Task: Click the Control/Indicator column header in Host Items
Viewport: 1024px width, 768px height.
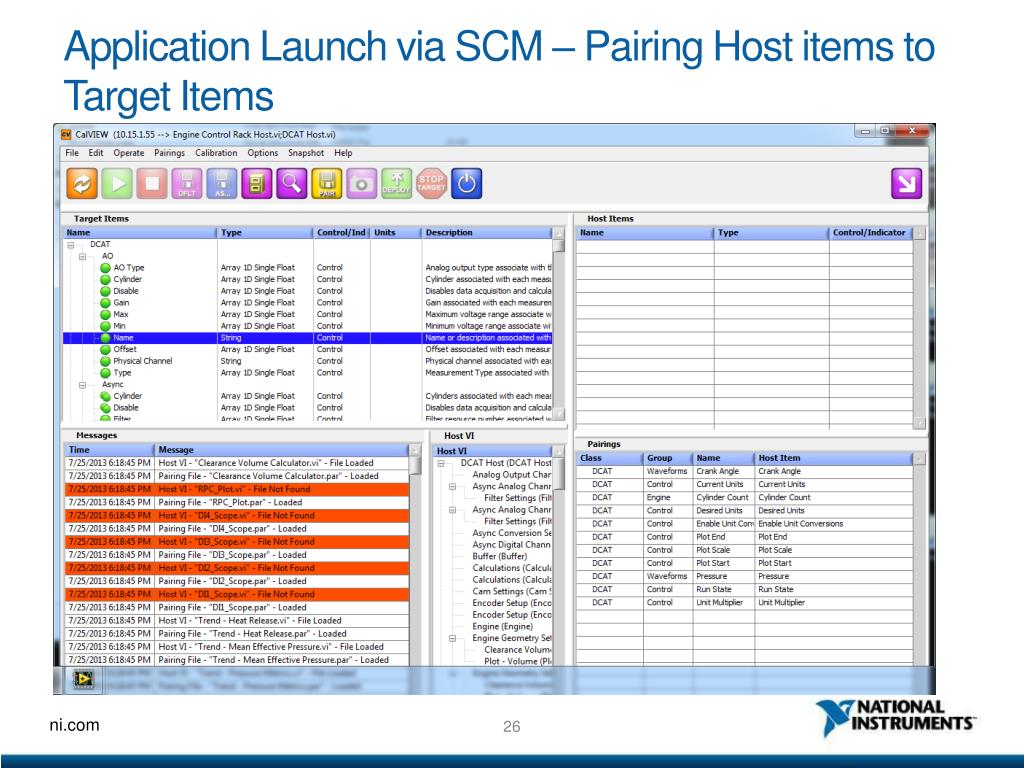Action: pyautogui.click(x=871, y=232)
